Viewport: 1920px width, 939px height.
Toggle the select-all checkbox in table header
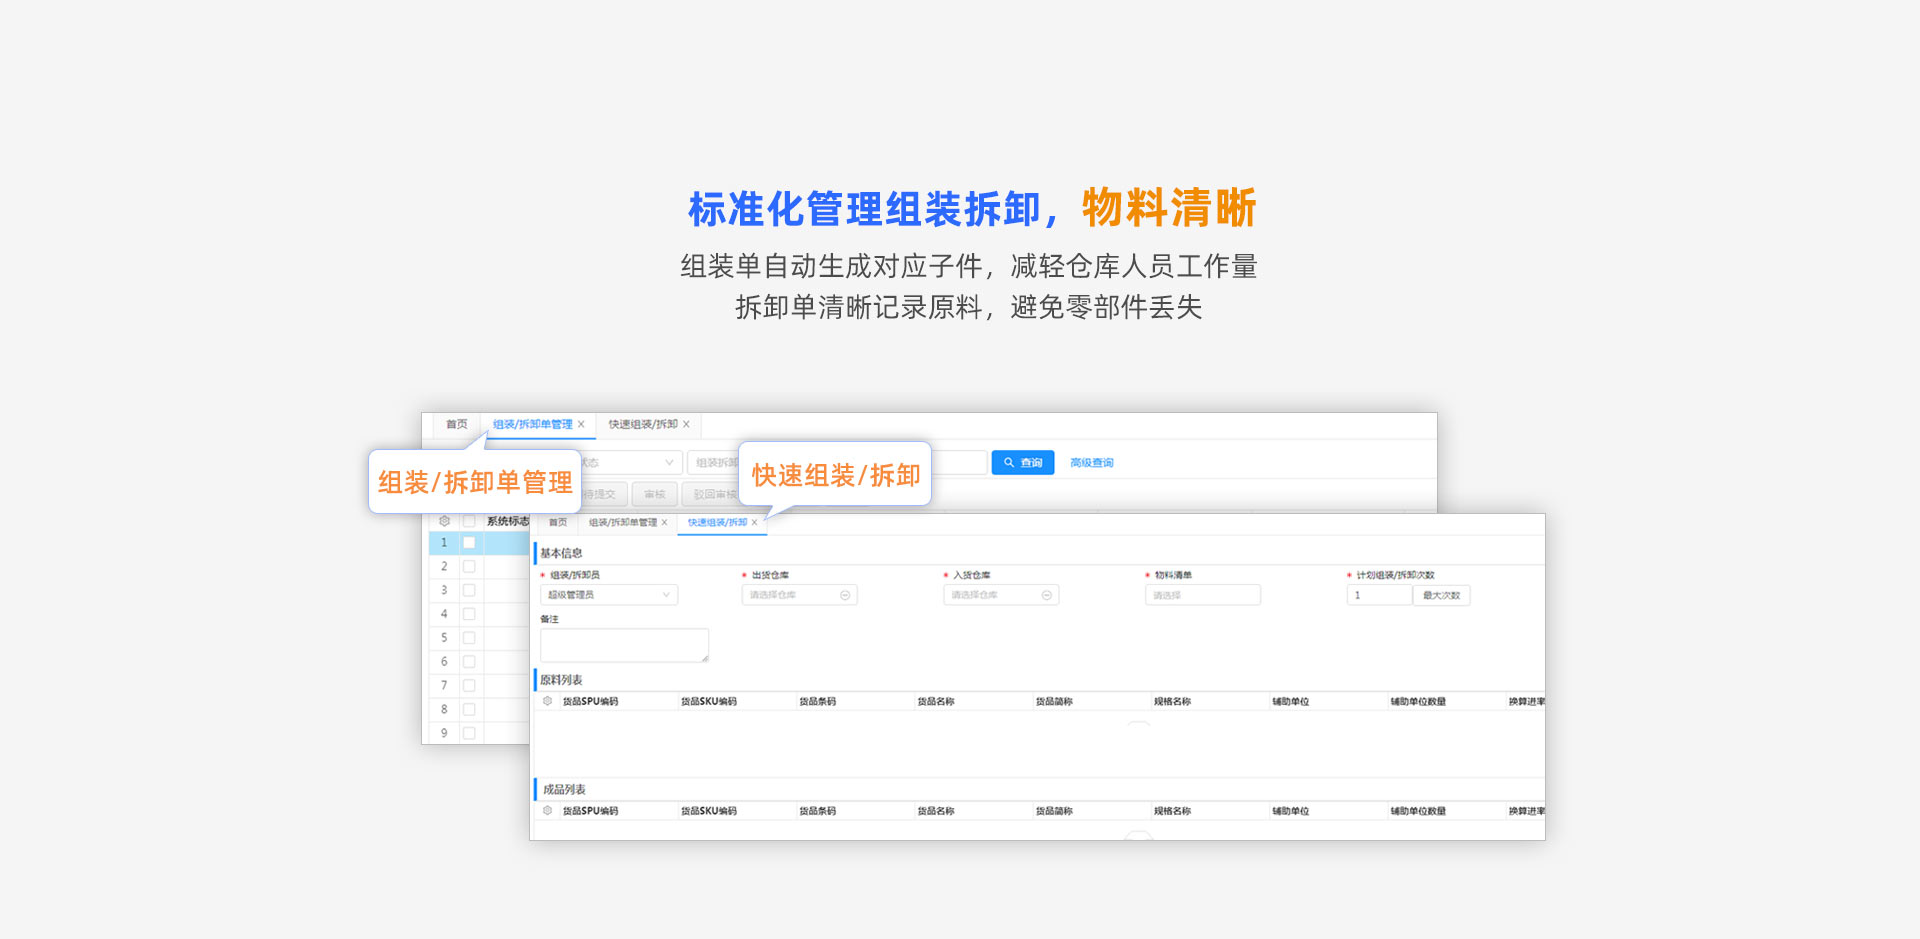pyautogui.click(x=469, y=521)
